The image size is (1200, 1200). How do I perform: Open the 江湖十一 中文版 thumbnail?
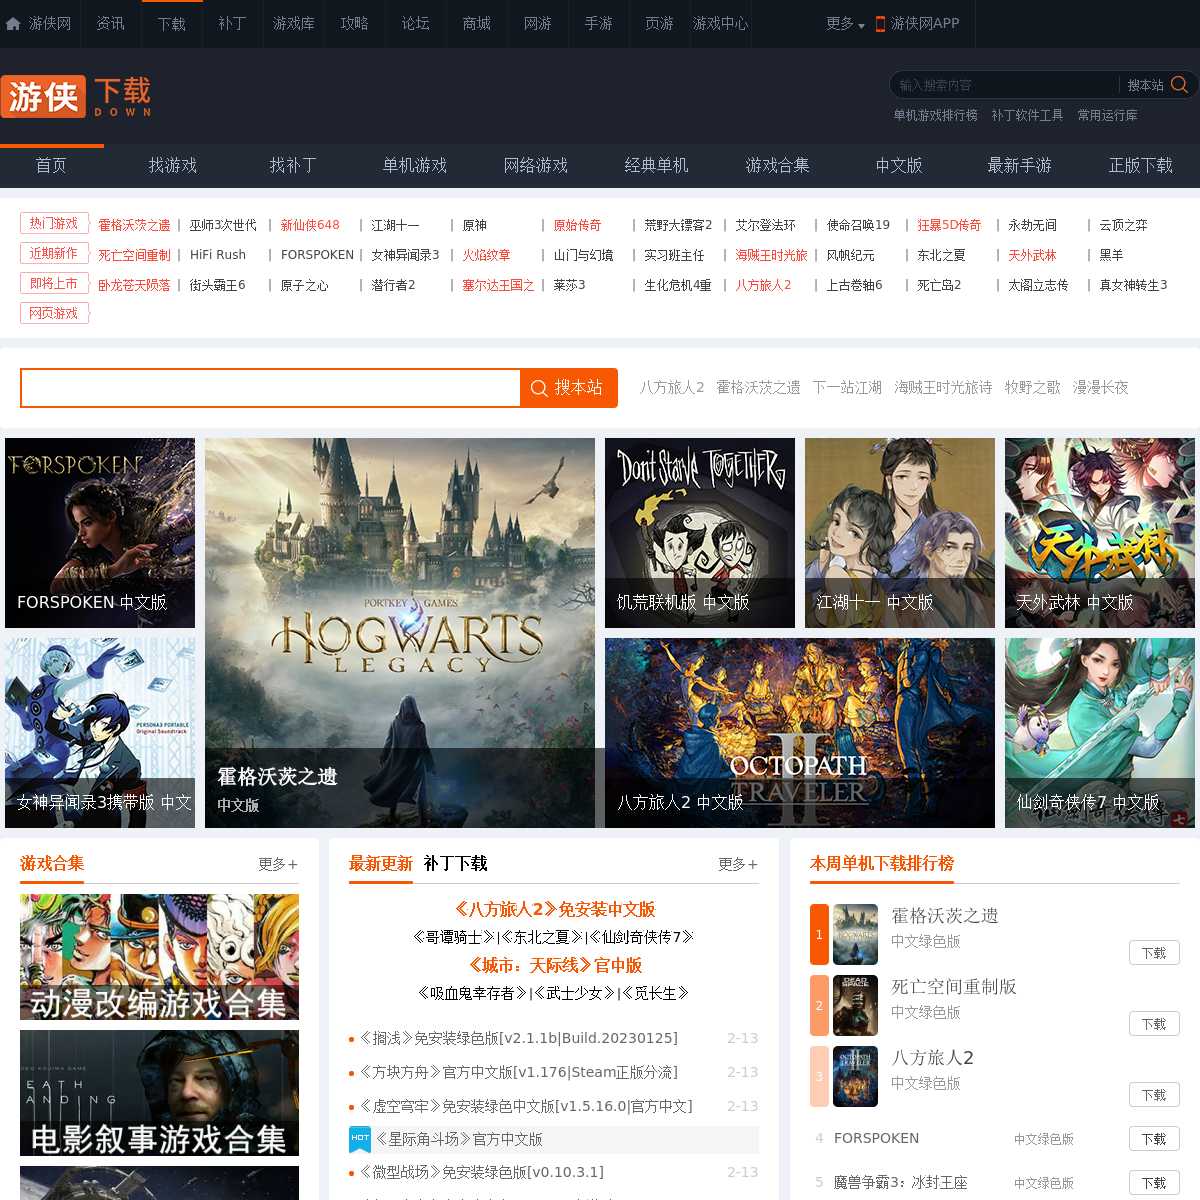900,533
